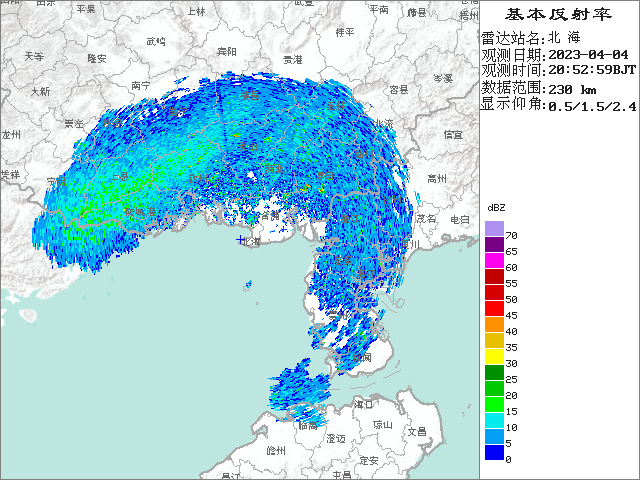The height and width of the screenshot is (480, 640).
Task: Click the 茂名 map label
Action: [x=426, y=218]
